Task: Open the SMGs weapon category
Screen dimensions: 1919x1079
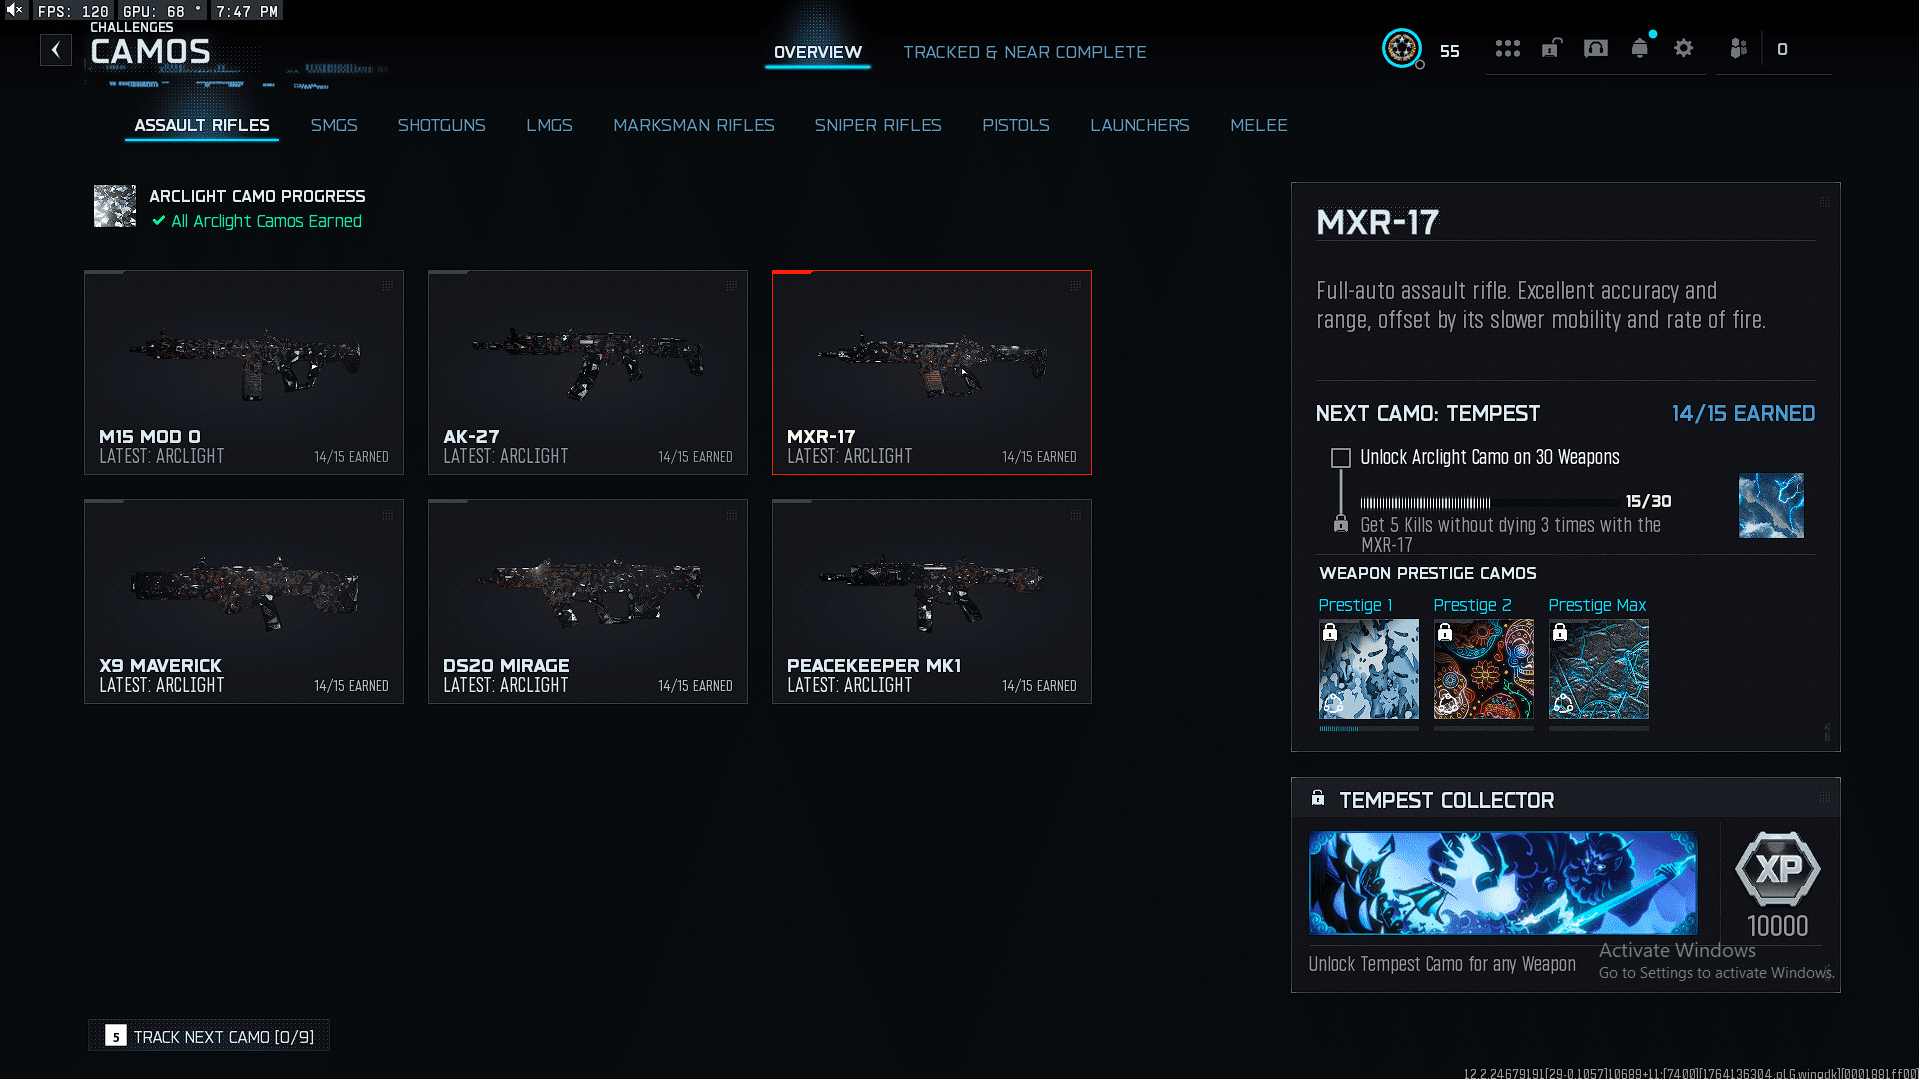Action: click(334, 125)
